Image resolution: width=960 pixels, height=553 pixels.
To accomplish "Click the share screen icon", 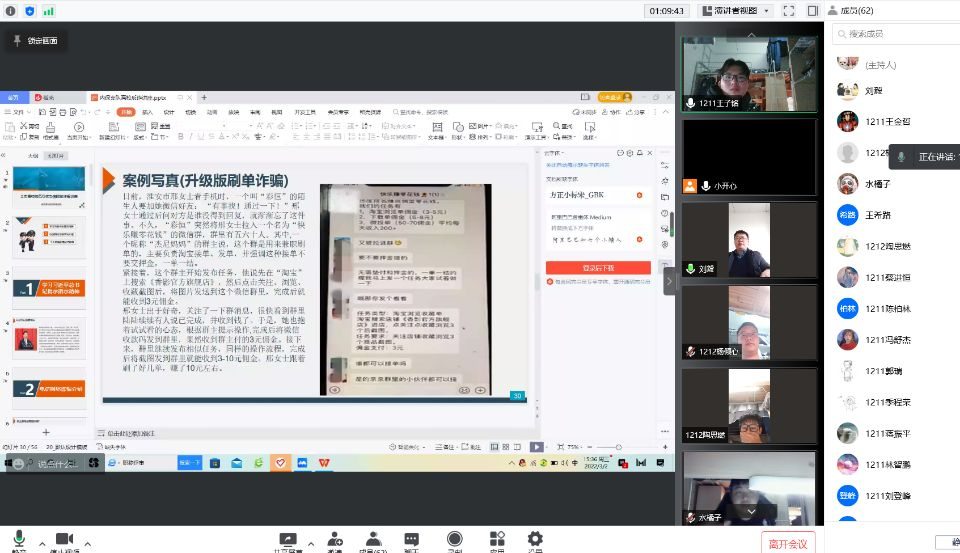I will (289, 539).
